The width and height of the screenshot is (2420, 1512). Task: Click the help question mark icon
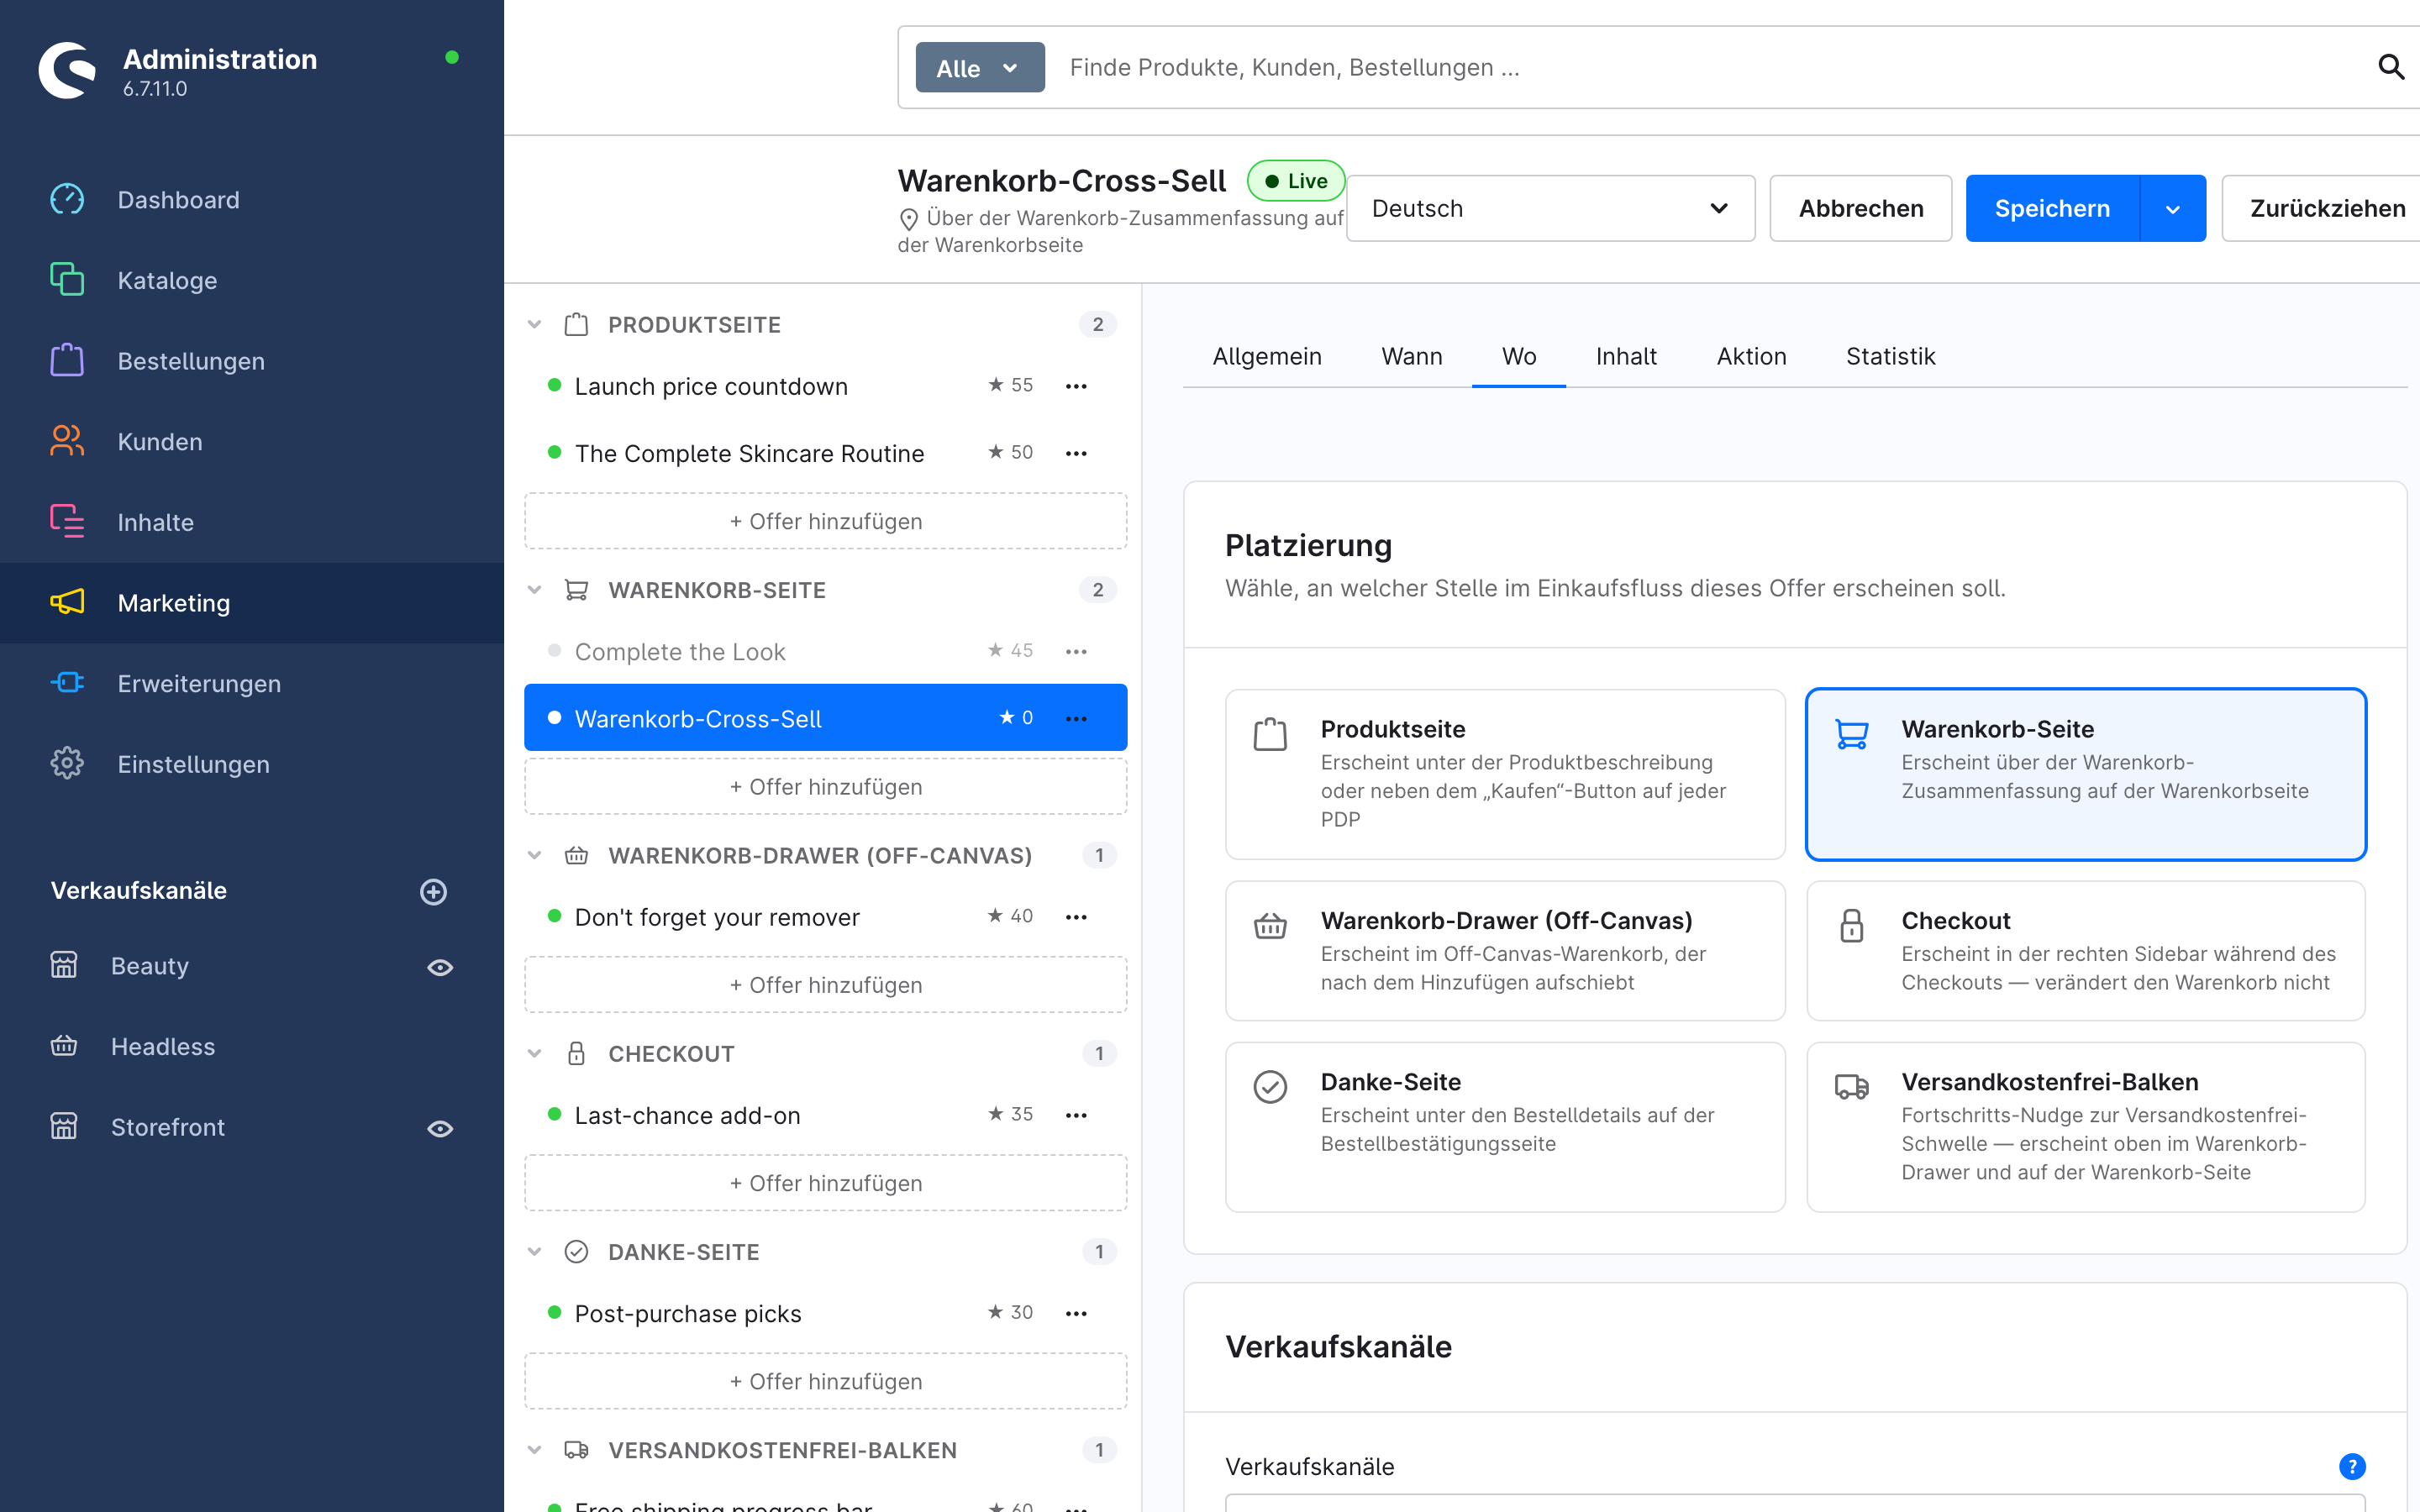pyautogui.click(x=2352, y=1466)
